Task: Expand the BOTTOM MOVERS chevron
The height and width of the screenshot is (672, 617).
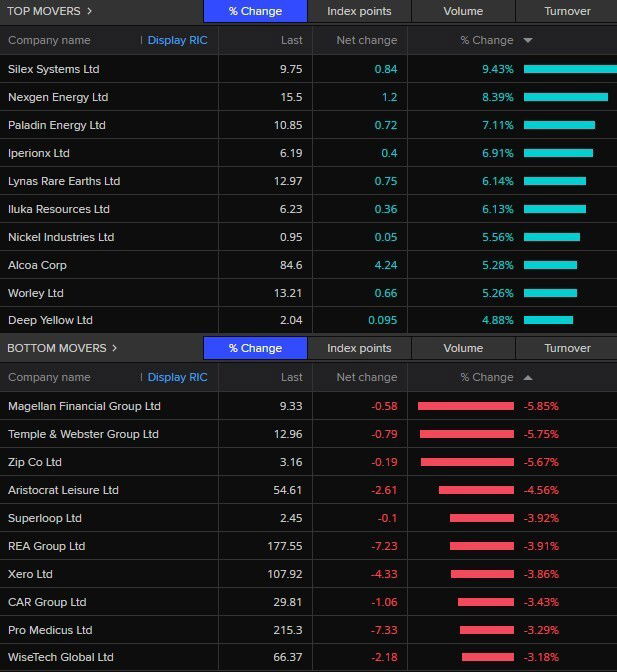Action: [114, 348]
